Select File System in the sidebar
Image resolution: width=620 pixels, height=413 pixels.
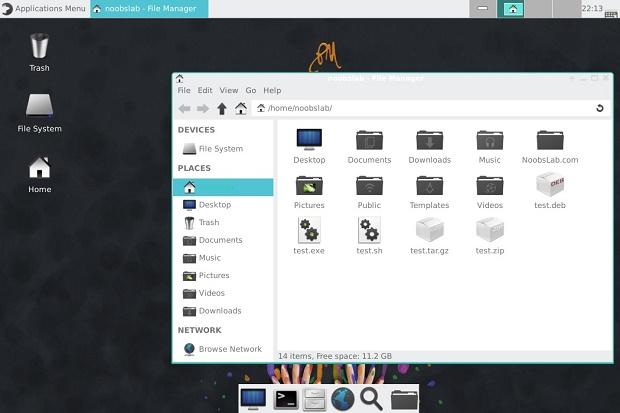pos(223,149)
